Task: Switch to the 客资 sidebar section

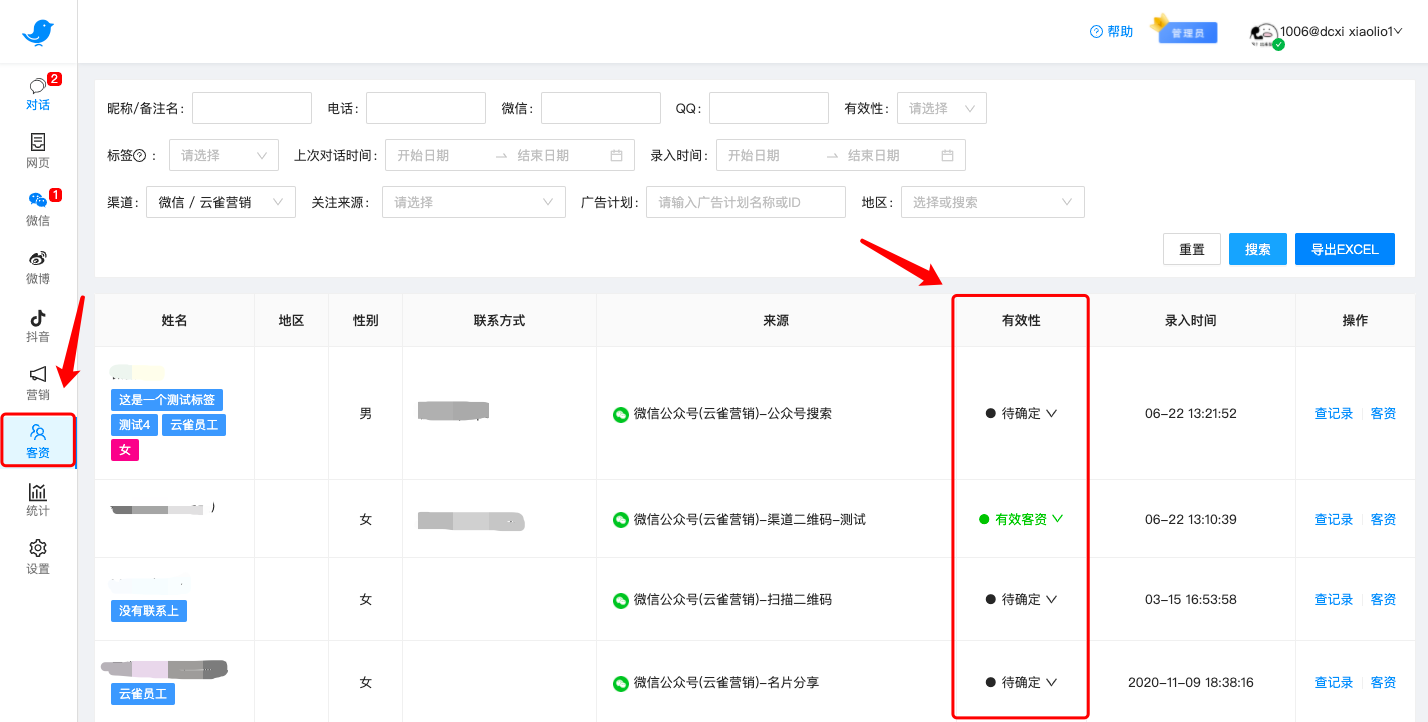Action: pyautogui.click(x=37, y=440)
